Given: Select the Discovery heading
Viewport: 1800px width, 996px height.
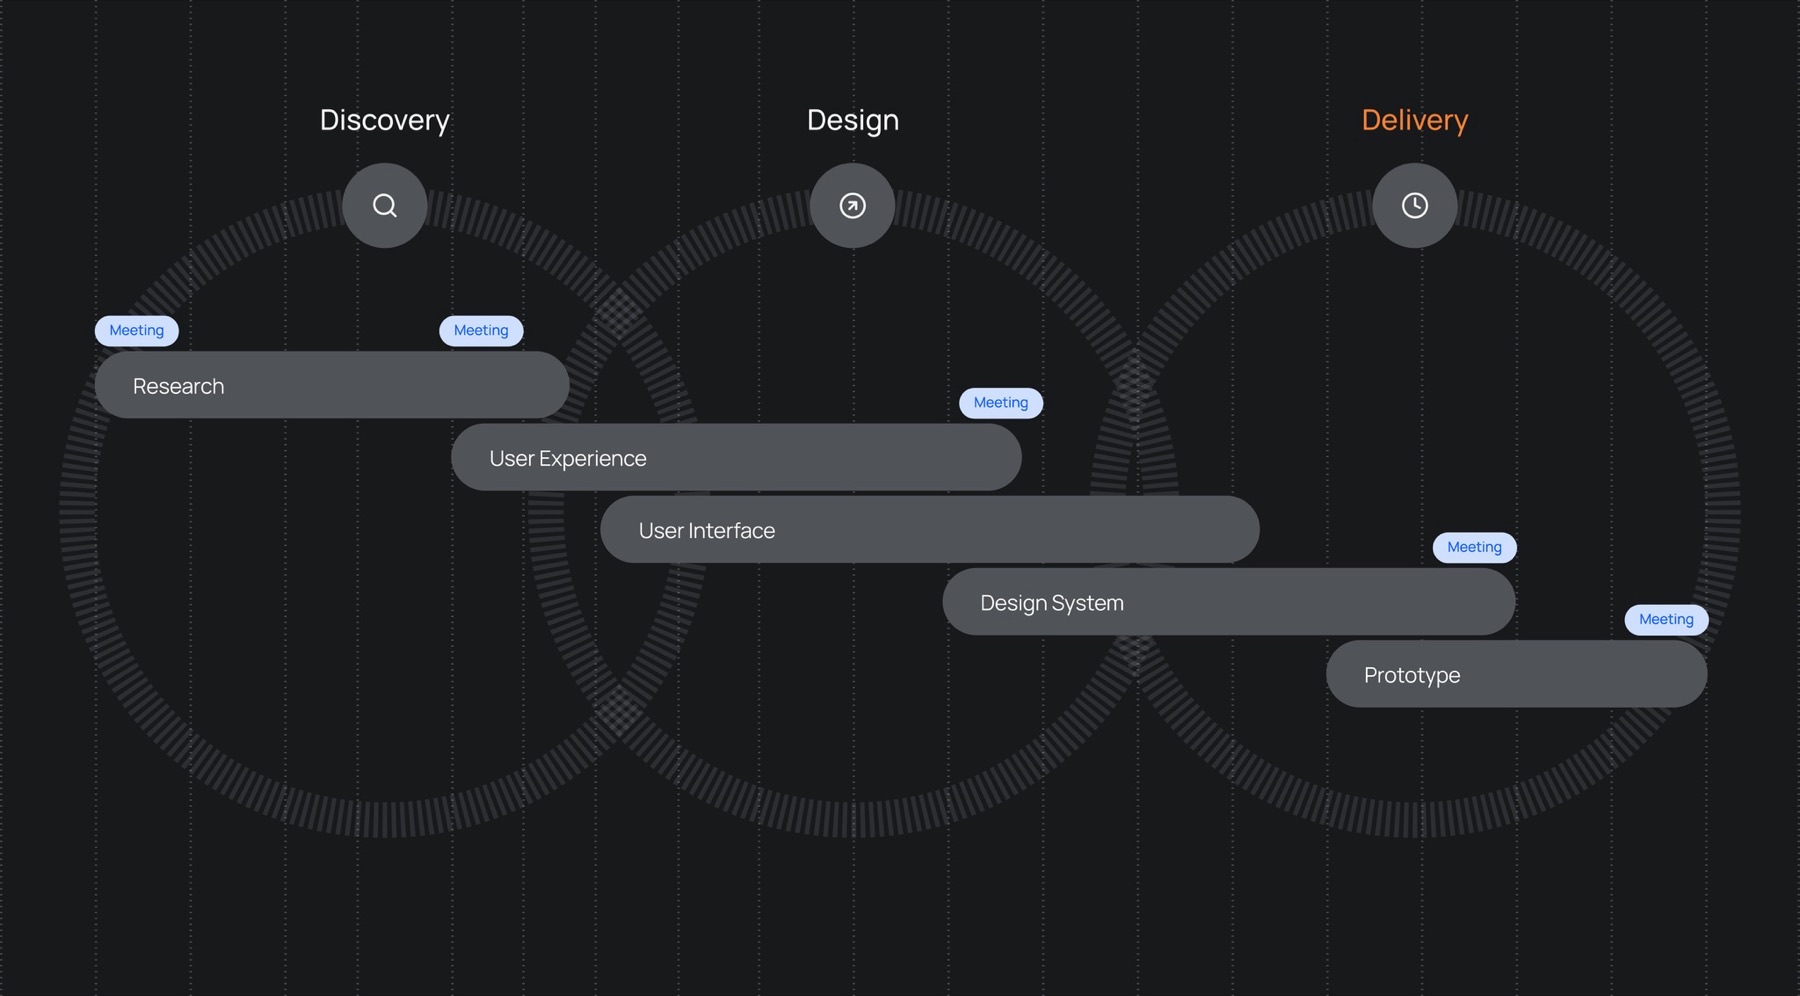Looking at the screenshot, I should click(x=385, y=120).
